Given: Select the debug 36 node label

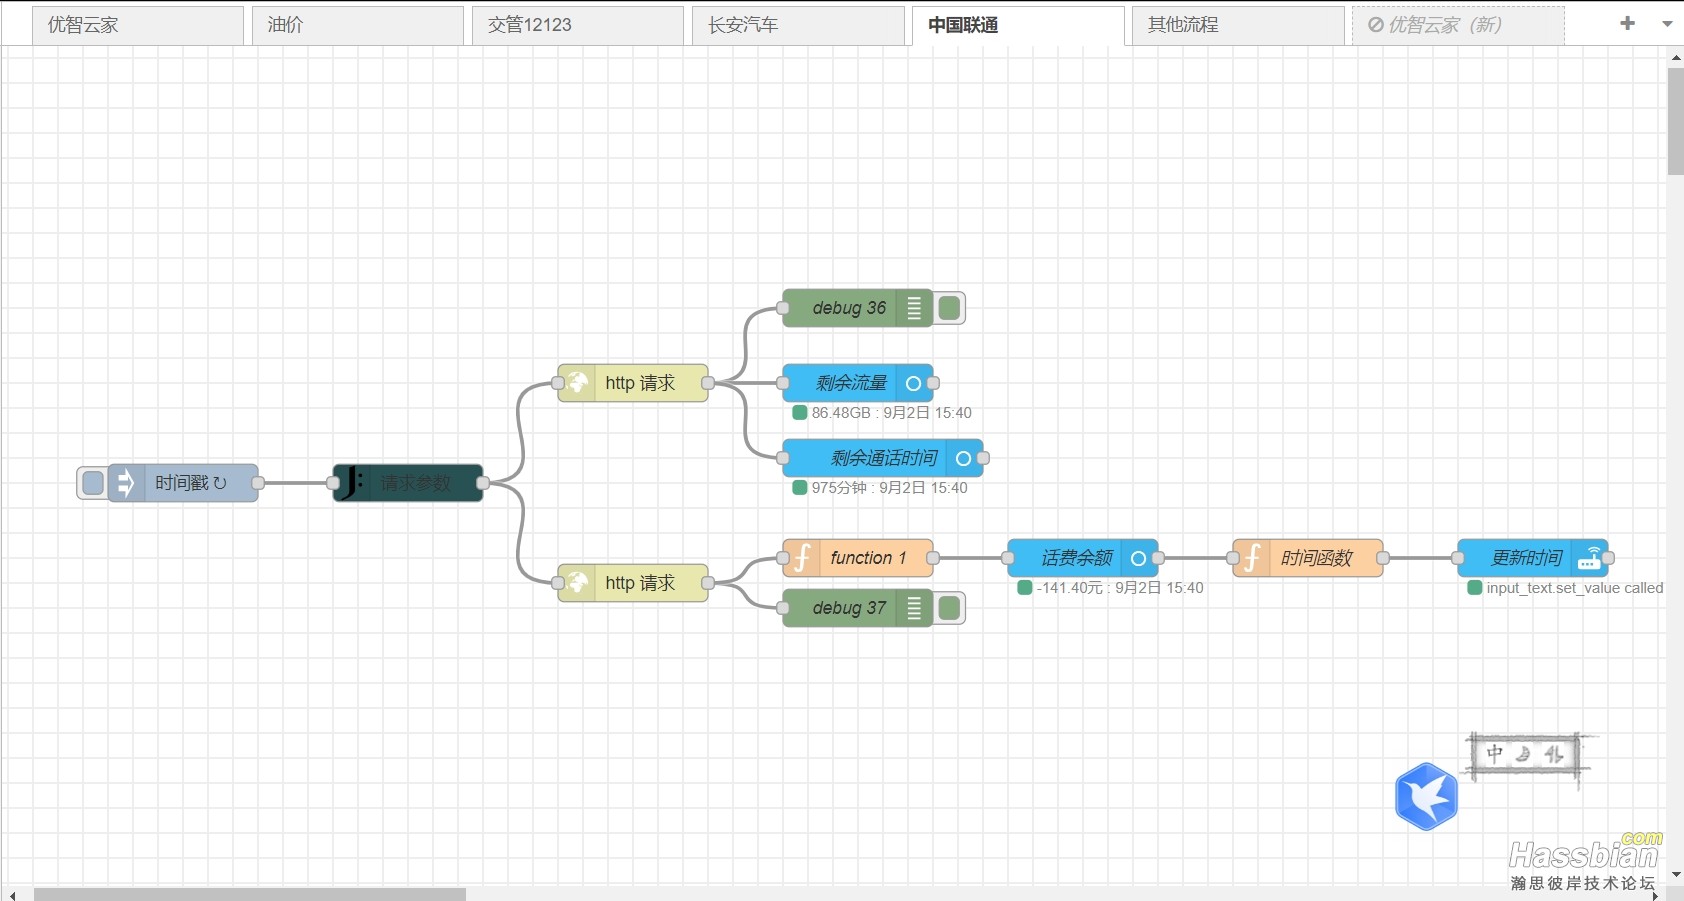Looking at the screenshot, I should tap(849, 308).
